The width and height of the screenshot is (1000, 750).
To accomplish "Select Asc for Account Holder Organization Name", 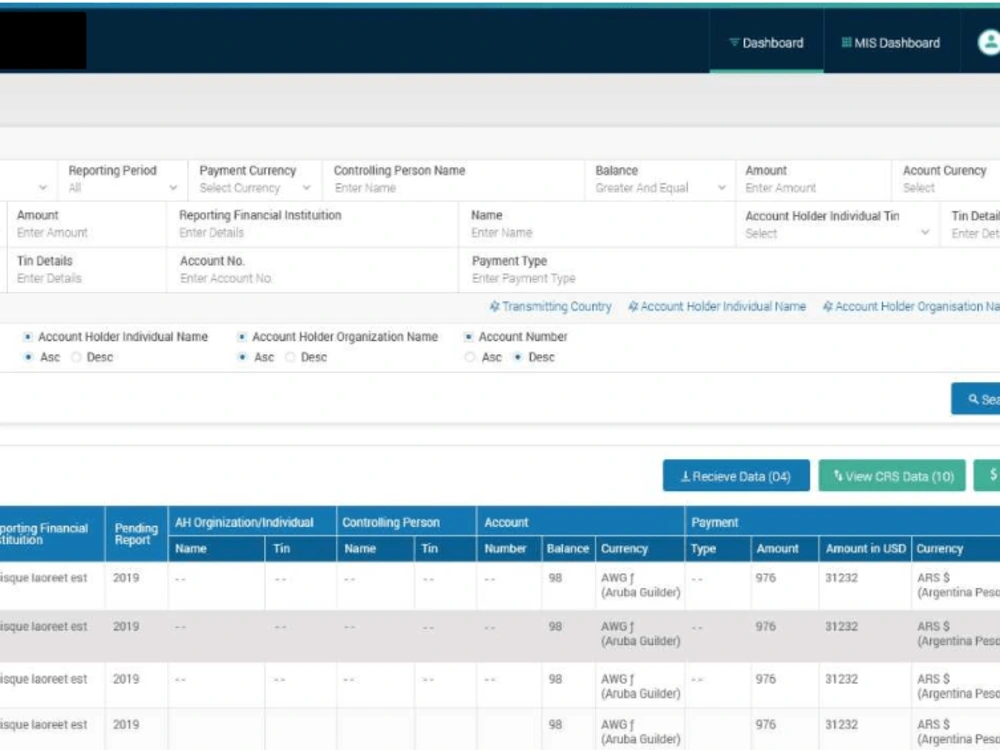I will [242, 357].
